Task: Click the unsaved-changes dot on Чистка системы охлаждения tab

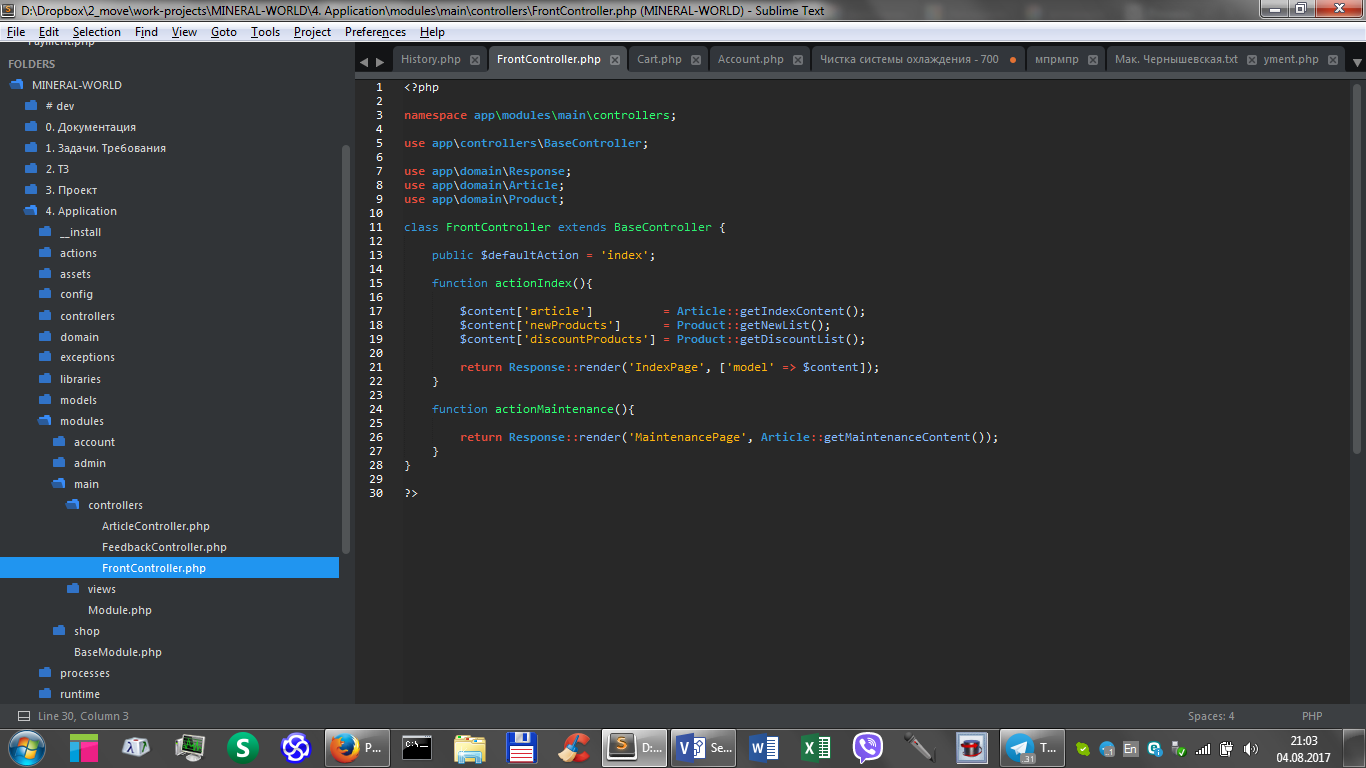Action: coord(1012,60)
